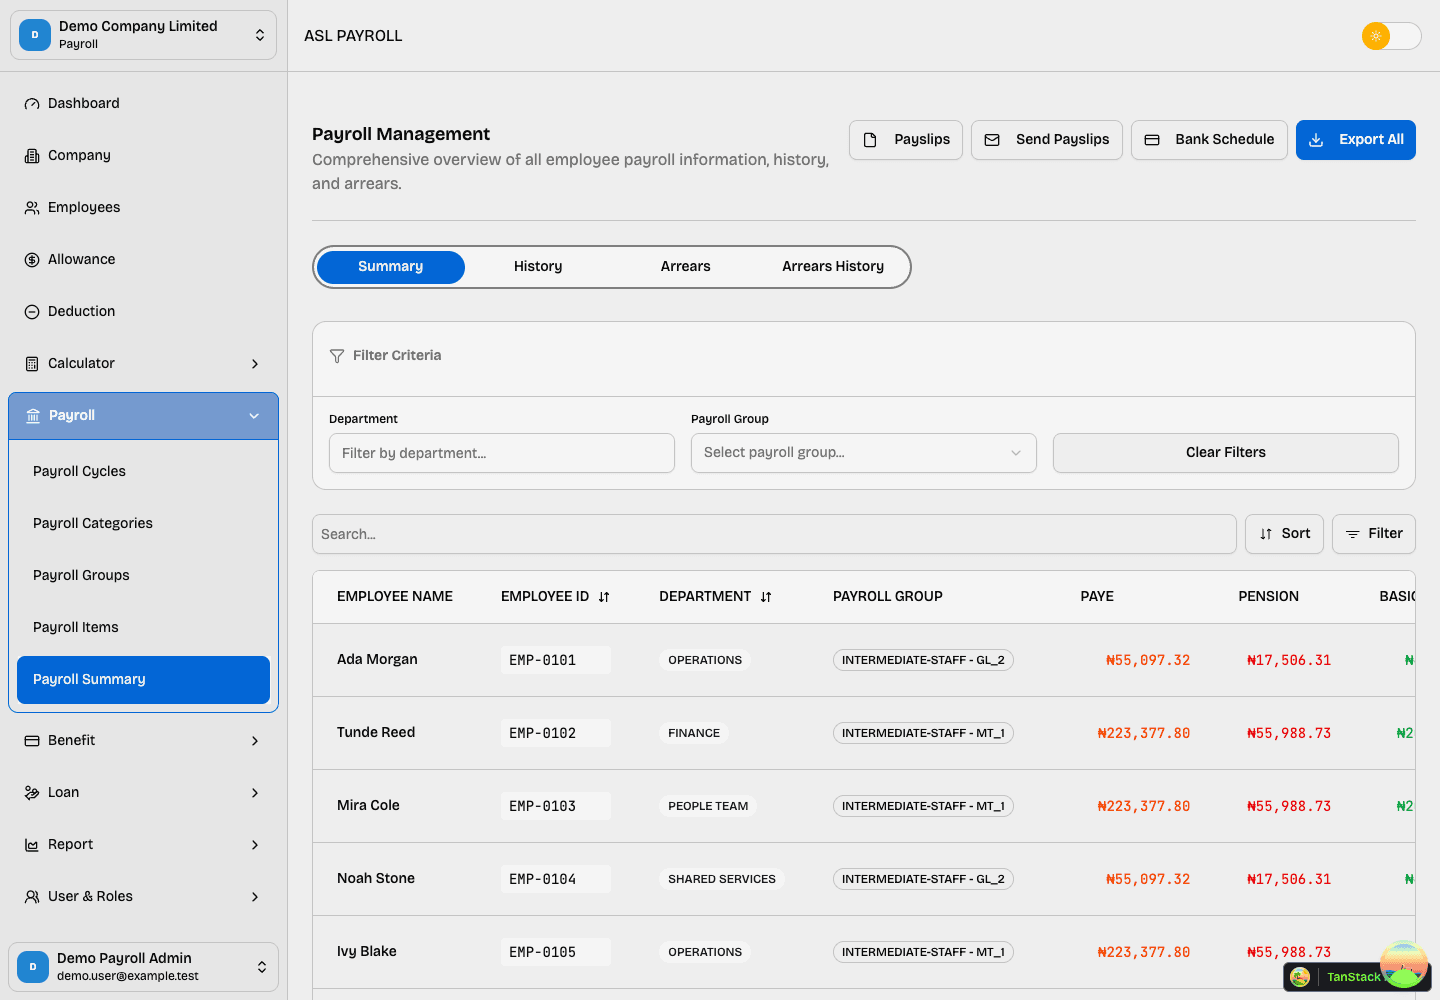Select the Deduction icon in sidebar
The height and width of the screenshot is (1000, 1440).
[32, 311]
